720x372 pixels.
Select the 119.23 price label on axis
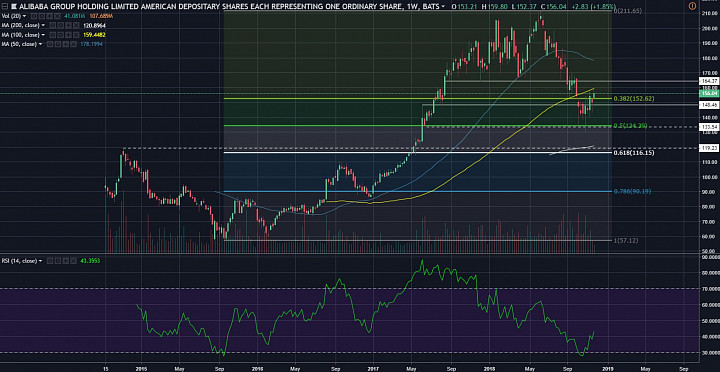709,148
